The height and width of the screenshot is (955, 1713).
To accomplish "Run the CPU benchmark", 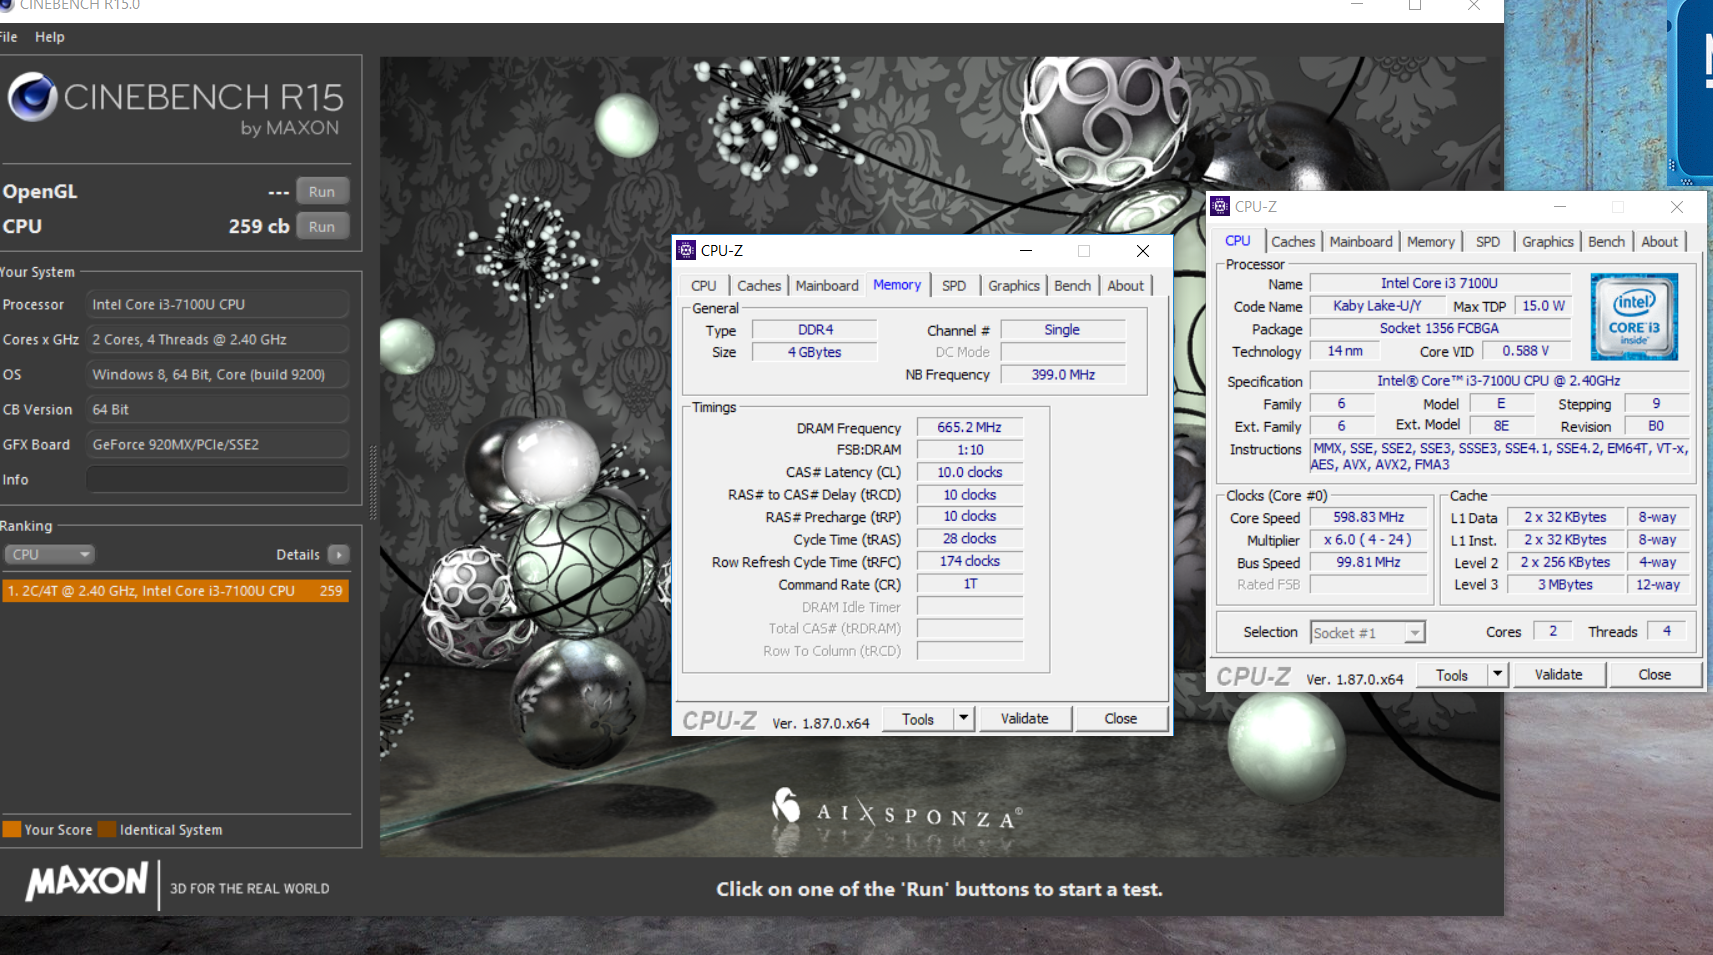I will tap(322, 227).
